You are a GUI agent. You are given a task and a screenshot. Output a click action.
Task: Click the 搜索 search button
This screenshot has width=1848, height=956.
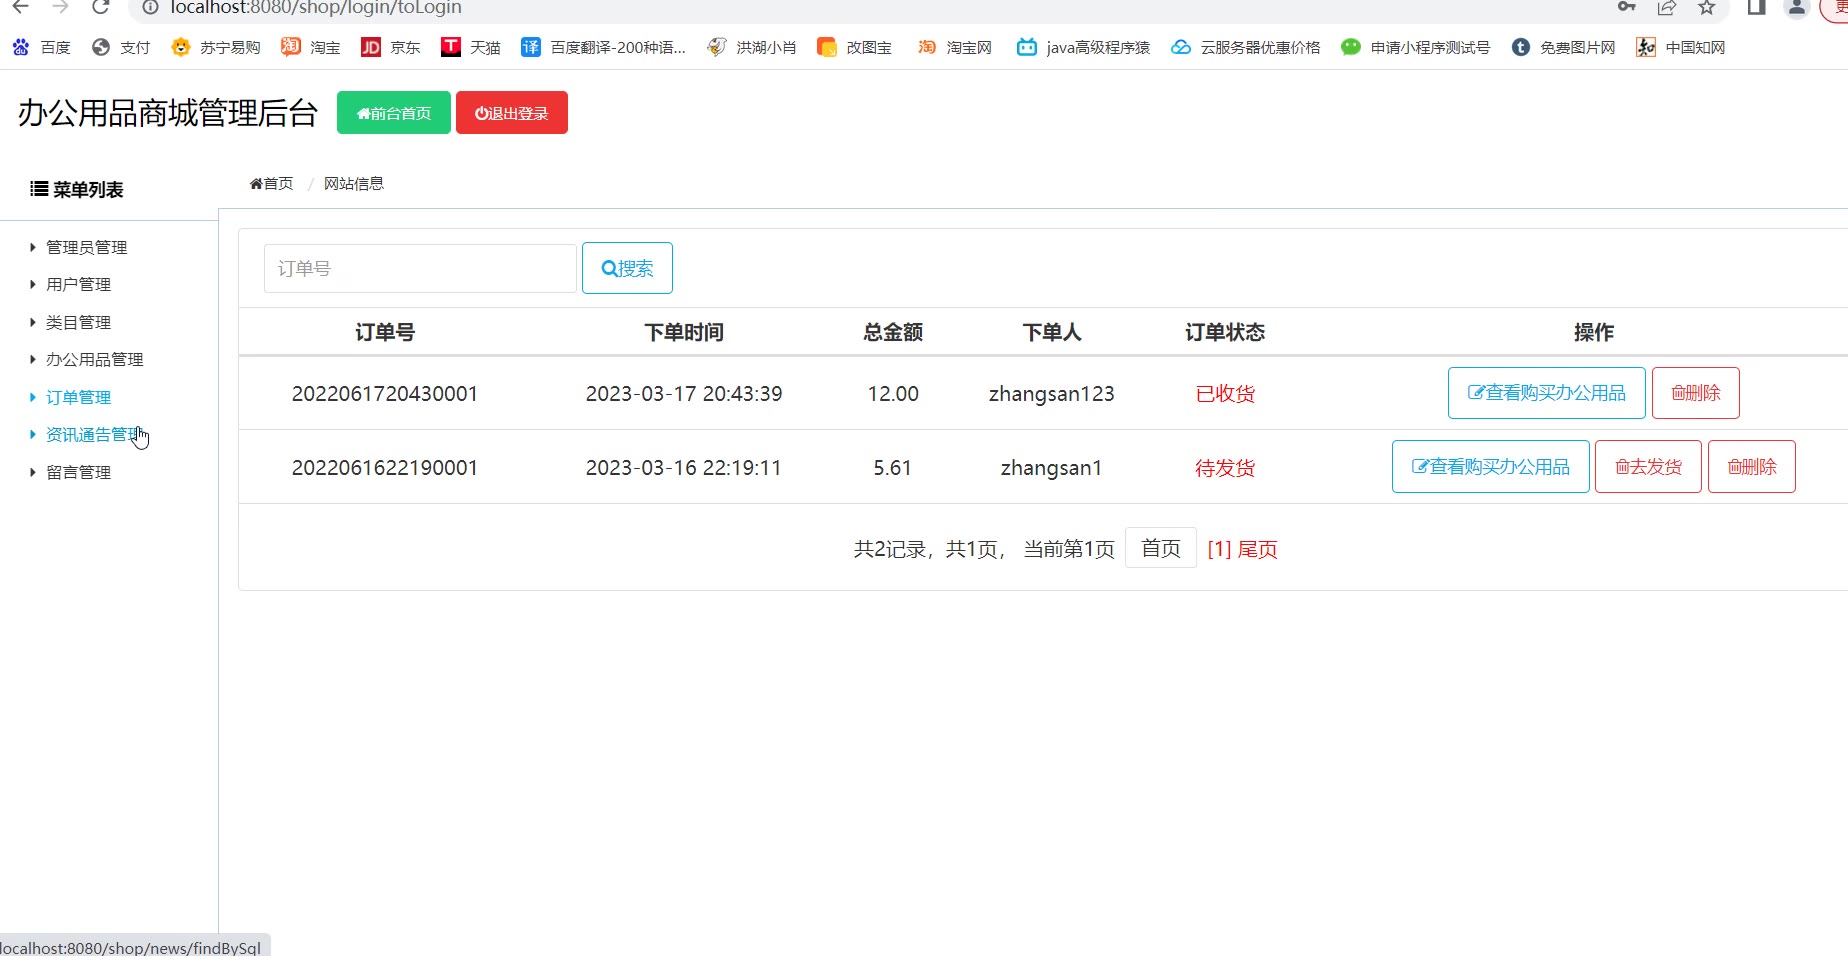point(627,268)
